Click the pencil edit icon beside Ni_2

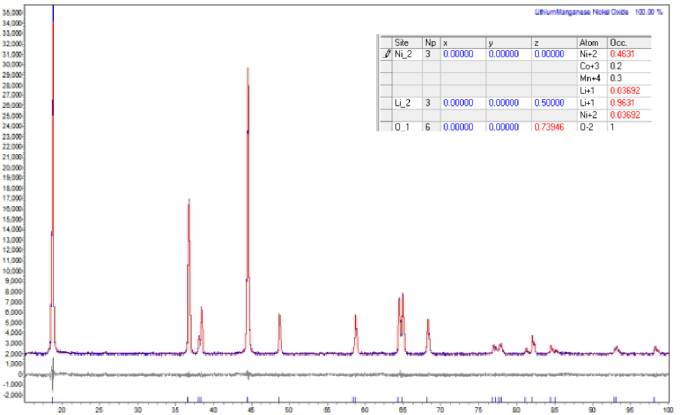tap(386, 54)
